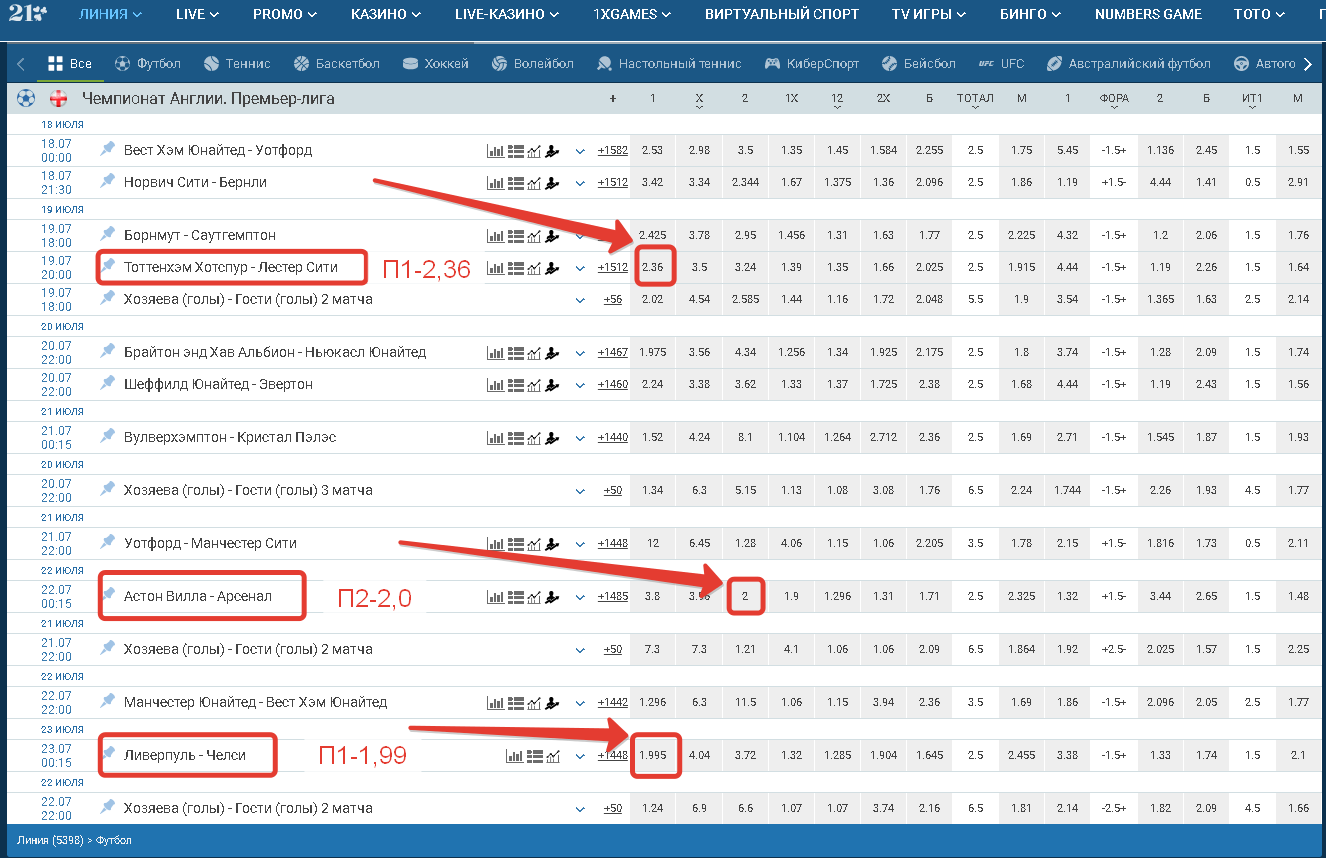This screenshot has height=858, width=1326.
Task: Select odds 2.53 for Вест Хэм win
Action: (653, 151)
